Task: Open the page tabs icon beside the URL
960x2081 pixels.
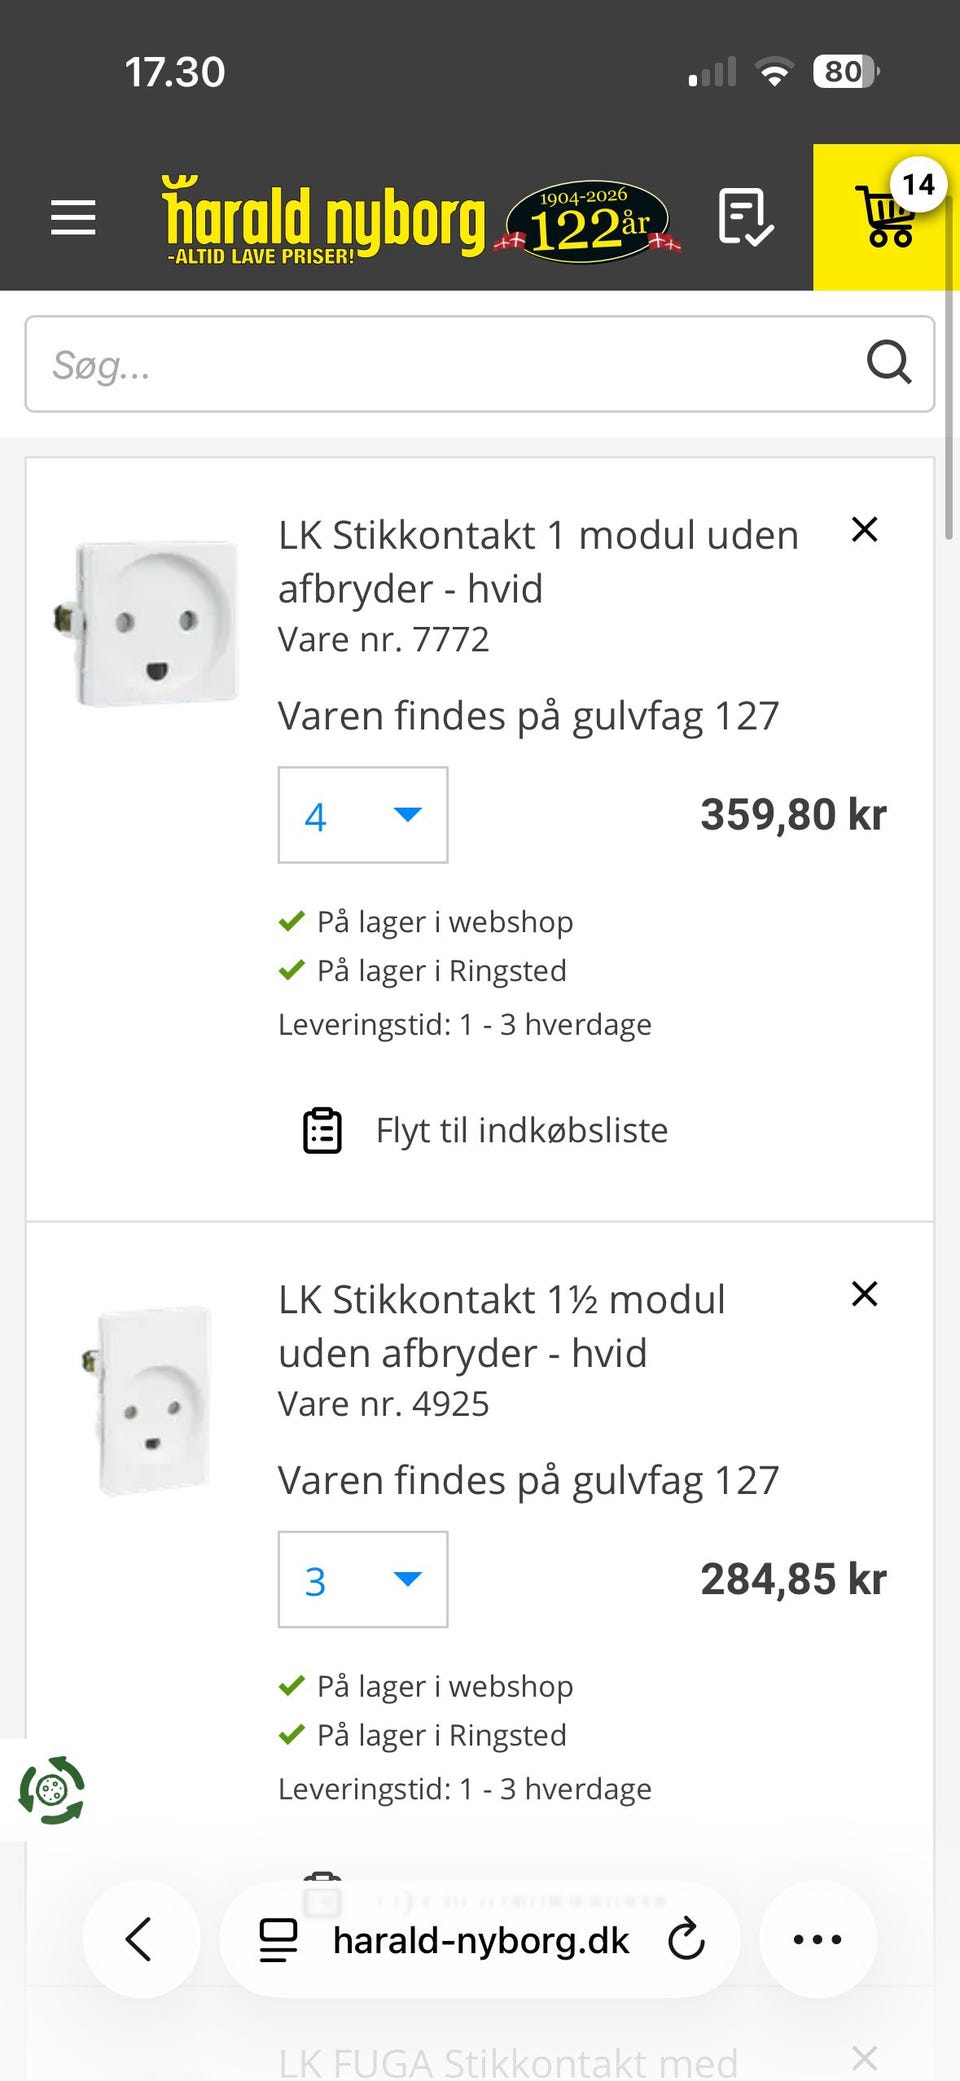Action: click(278, 1940)
